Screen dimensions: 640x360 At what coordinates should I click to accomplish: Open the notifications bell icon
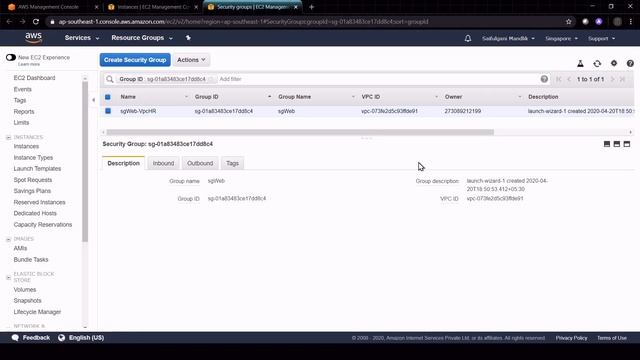coord(468,38)
